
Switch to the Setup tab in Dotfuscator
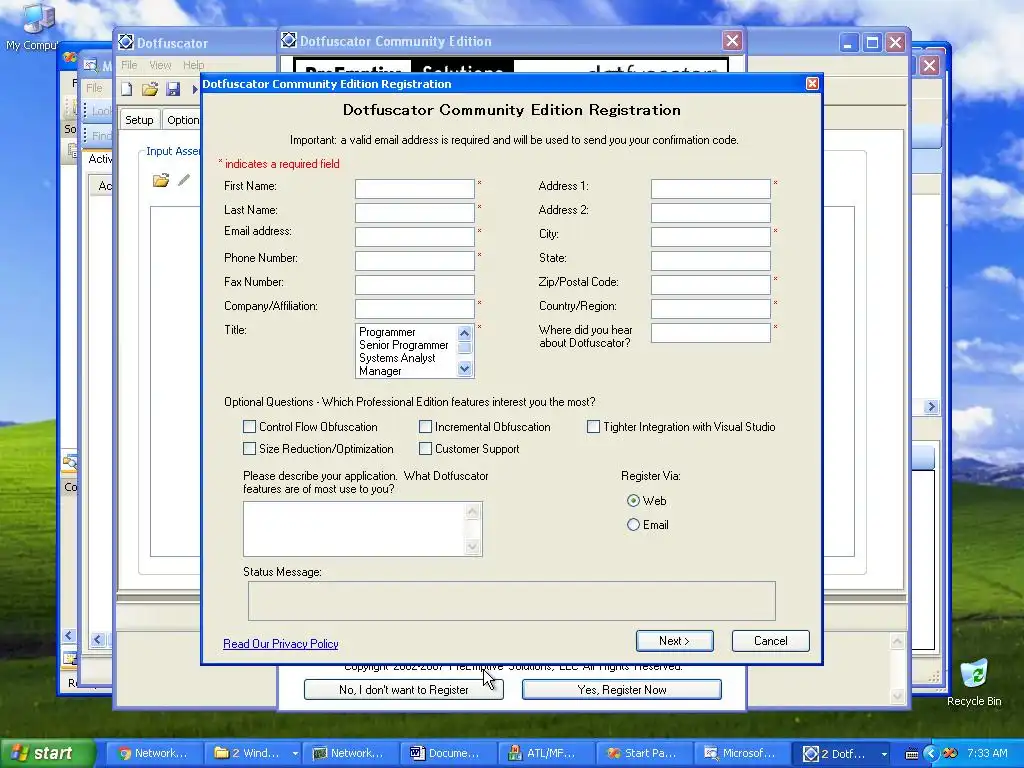coord(139,120)
